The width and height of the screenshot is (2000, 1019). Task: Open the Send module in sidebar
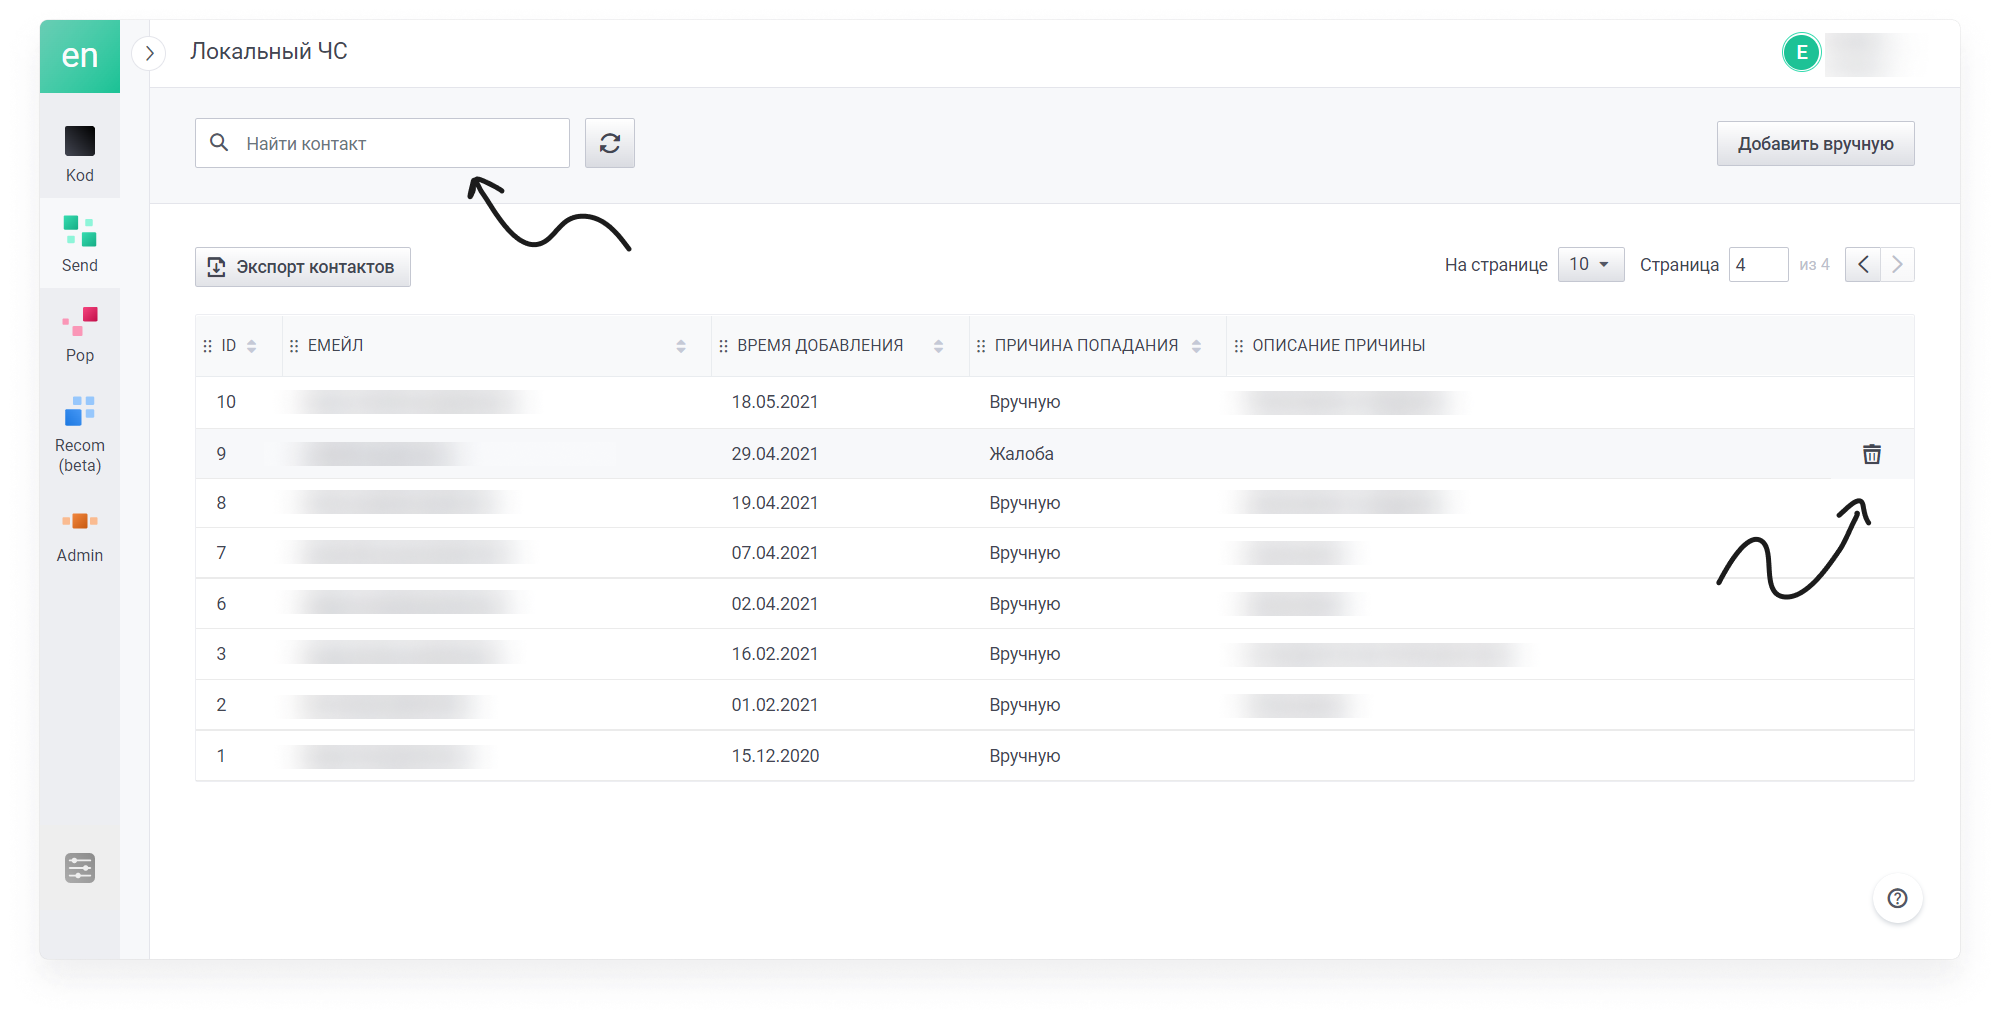point(80,244)
